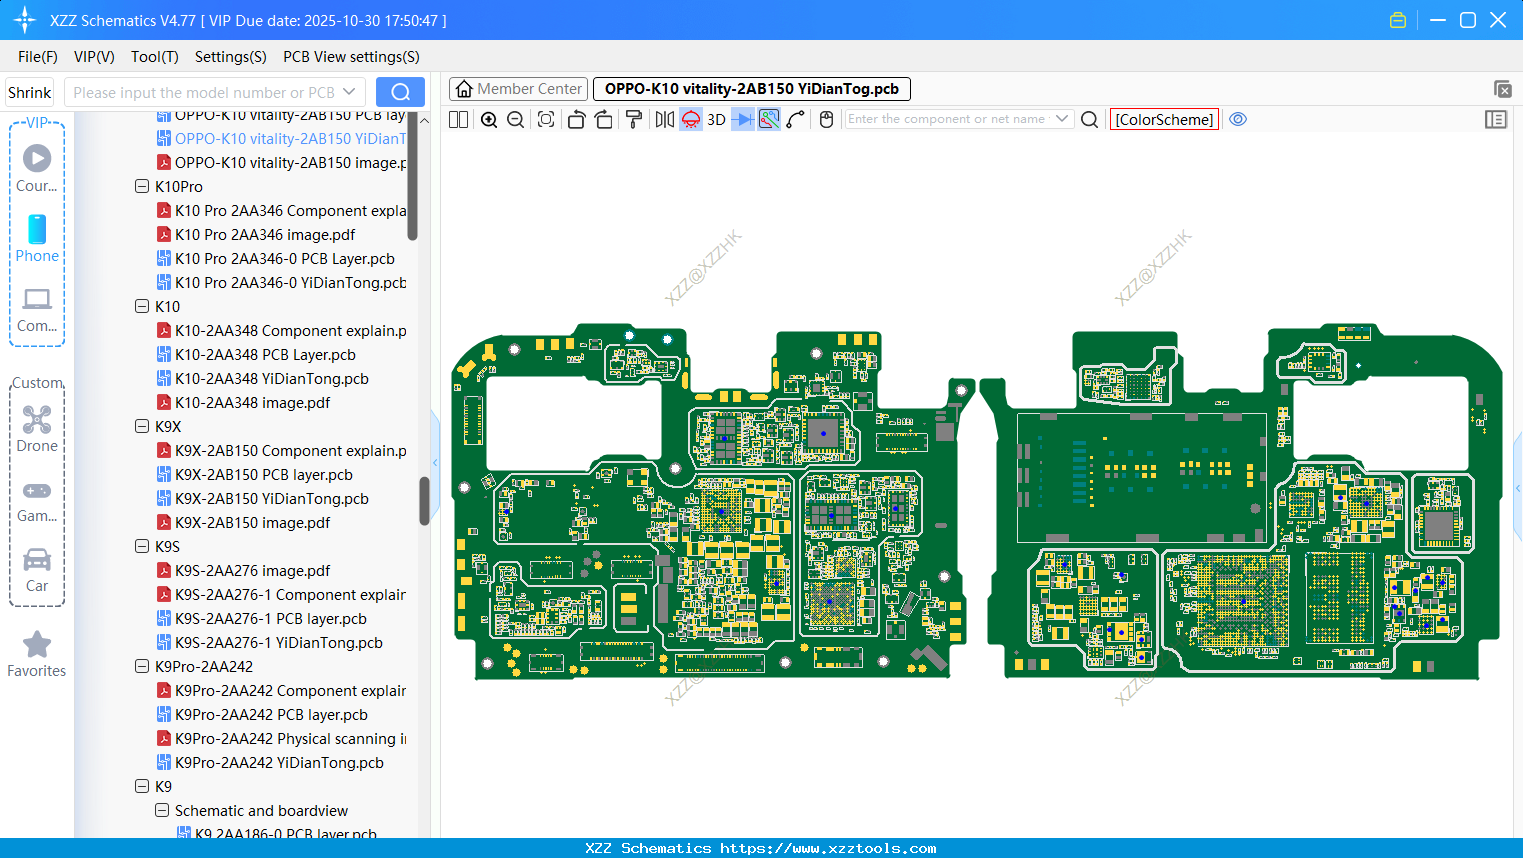Toggle the 3D view mode
Viewport: 1523px width, 858px height.
tap(716, 120)
